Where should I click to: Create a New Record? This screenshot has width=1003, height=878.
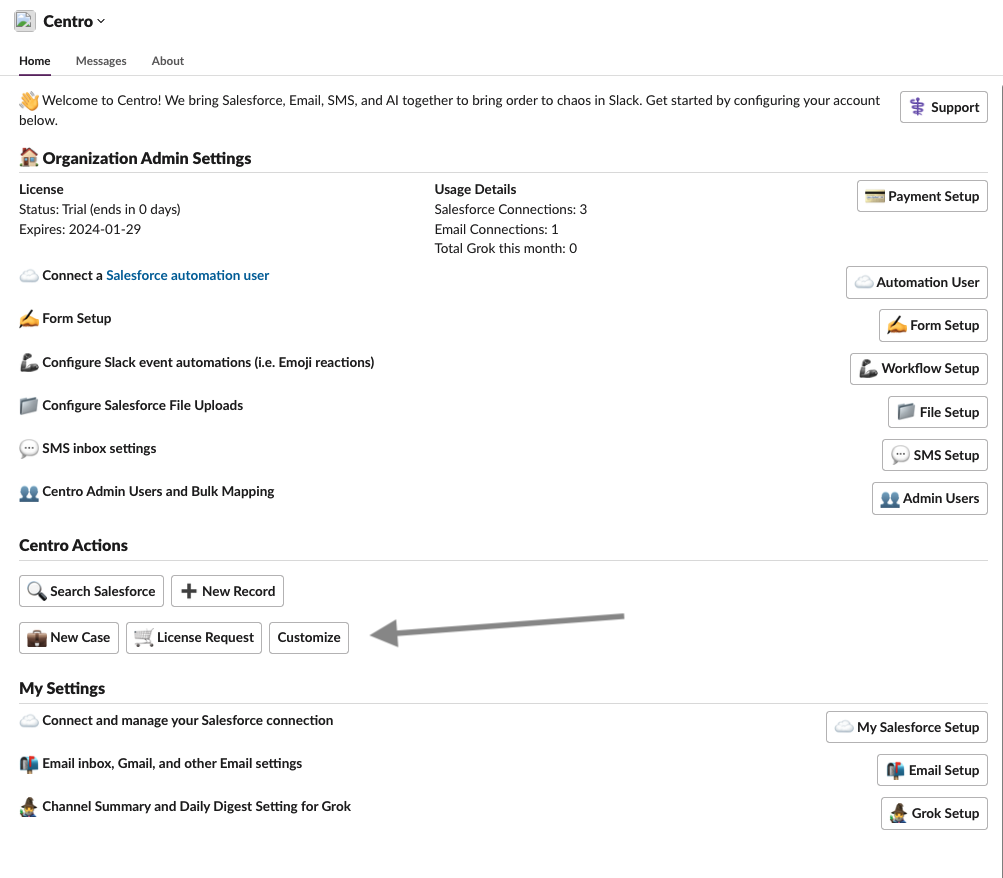227,591
